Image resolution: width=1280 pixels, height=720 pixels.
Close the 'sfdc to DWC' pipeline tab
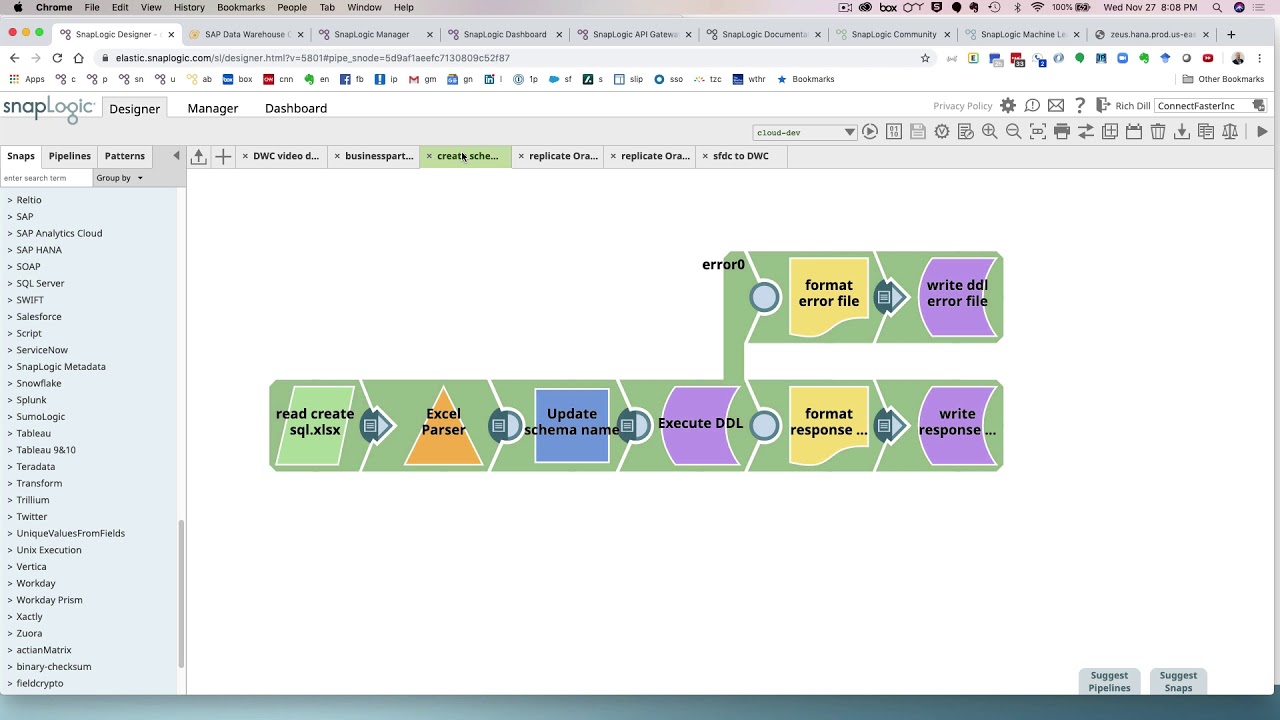pos(705,156)
